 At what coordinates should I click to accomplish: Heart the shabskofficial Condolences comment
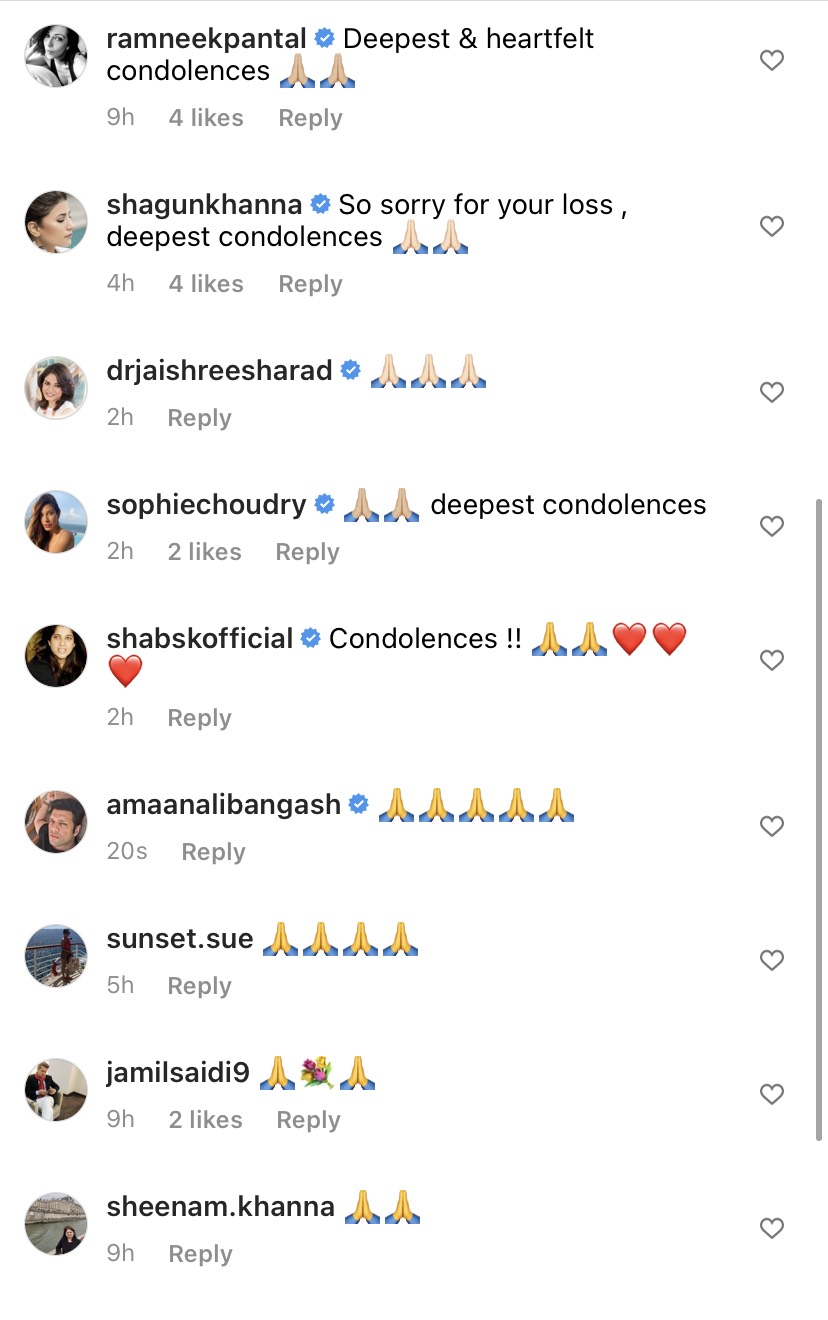[x=771, y=661]
